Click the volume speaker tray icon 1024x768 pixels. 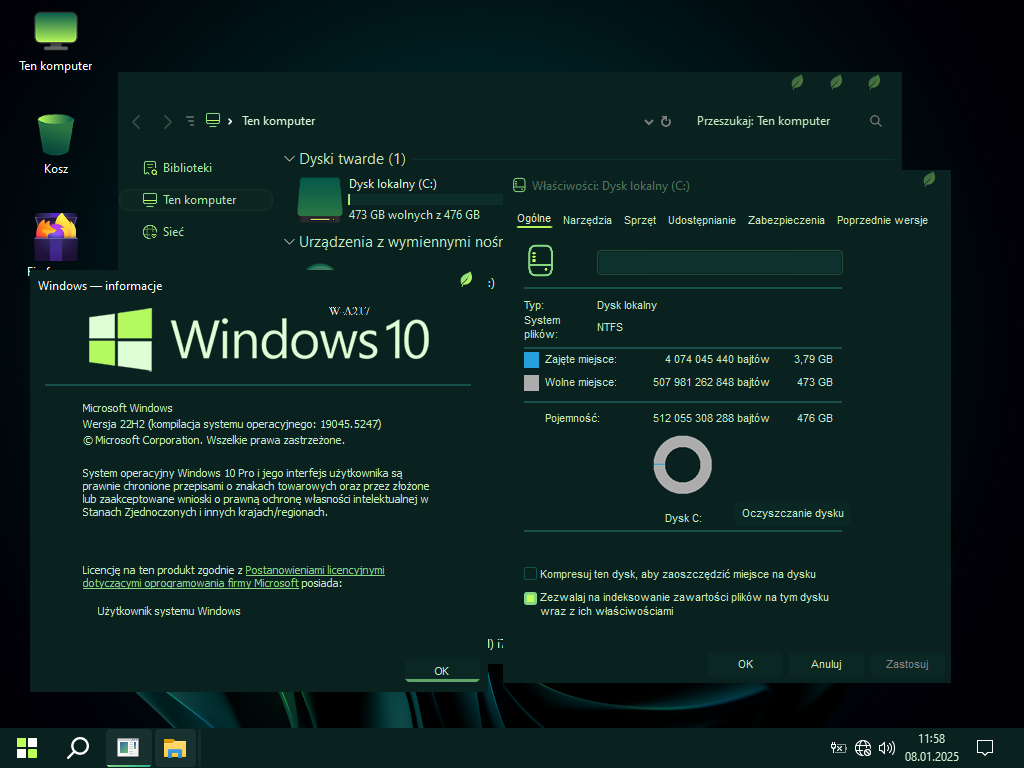point(886,747)
